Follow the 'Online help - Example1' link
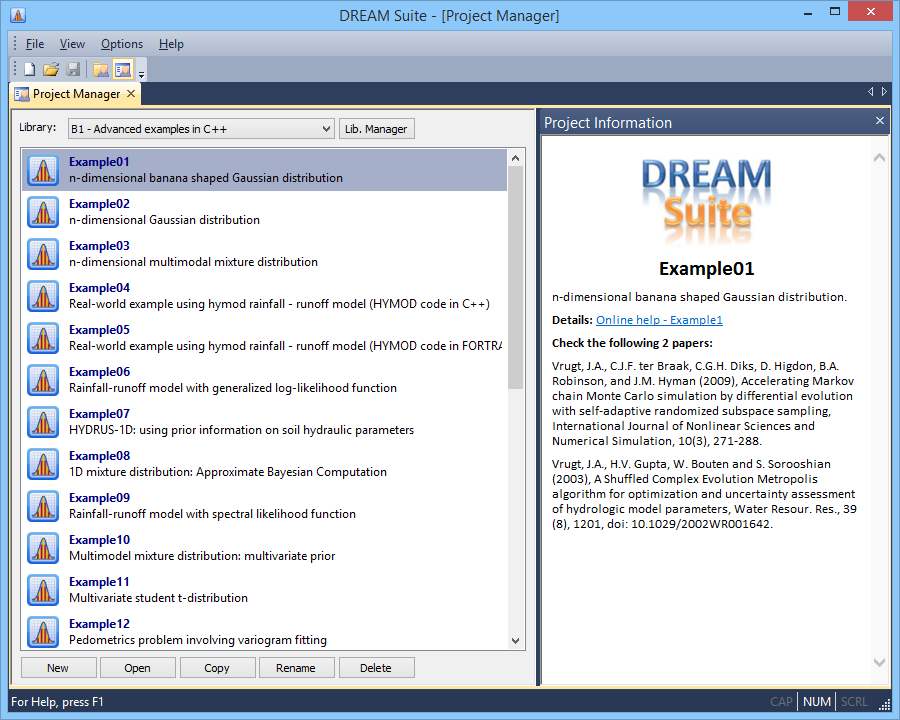Image resolution: width=900 pixels, height=720 pixels. 659,320
